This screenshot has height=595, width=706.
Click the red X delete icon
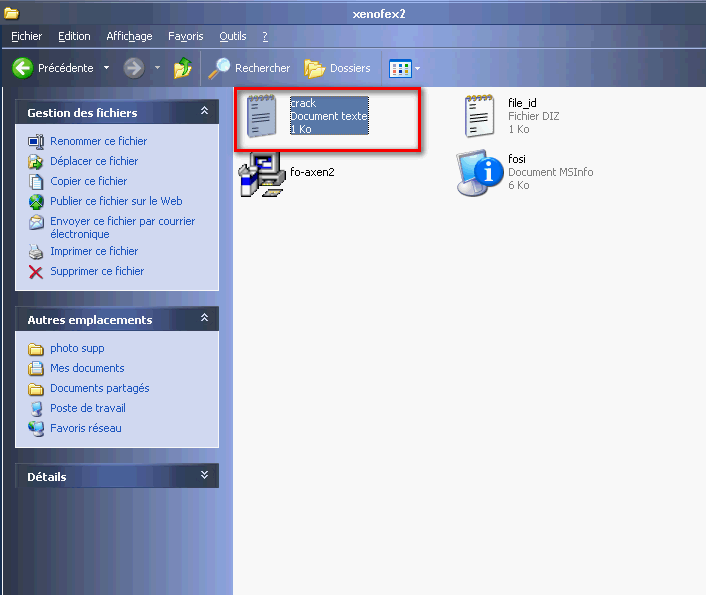pos(36,272)
